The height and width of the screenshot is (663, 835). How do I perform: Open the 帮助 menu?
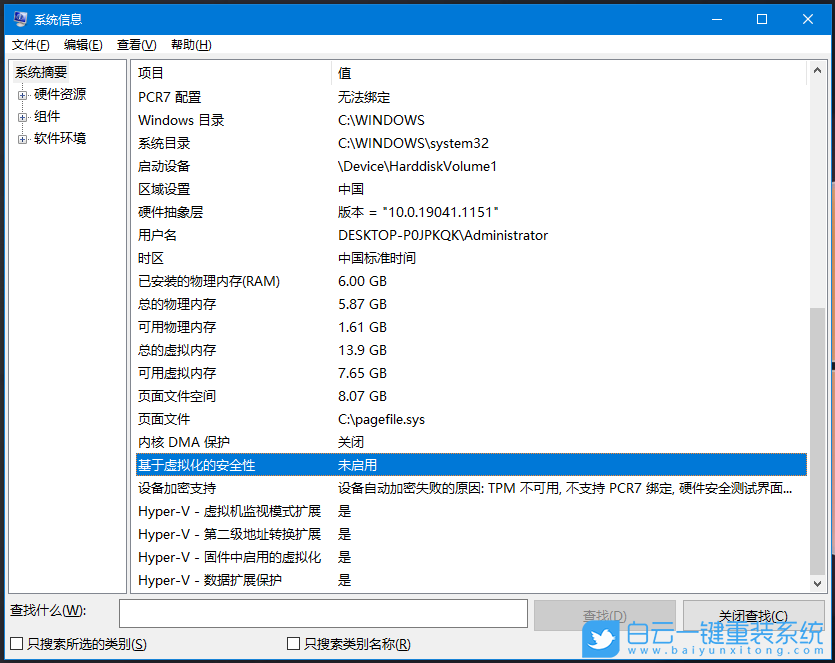tap(189, 44)
